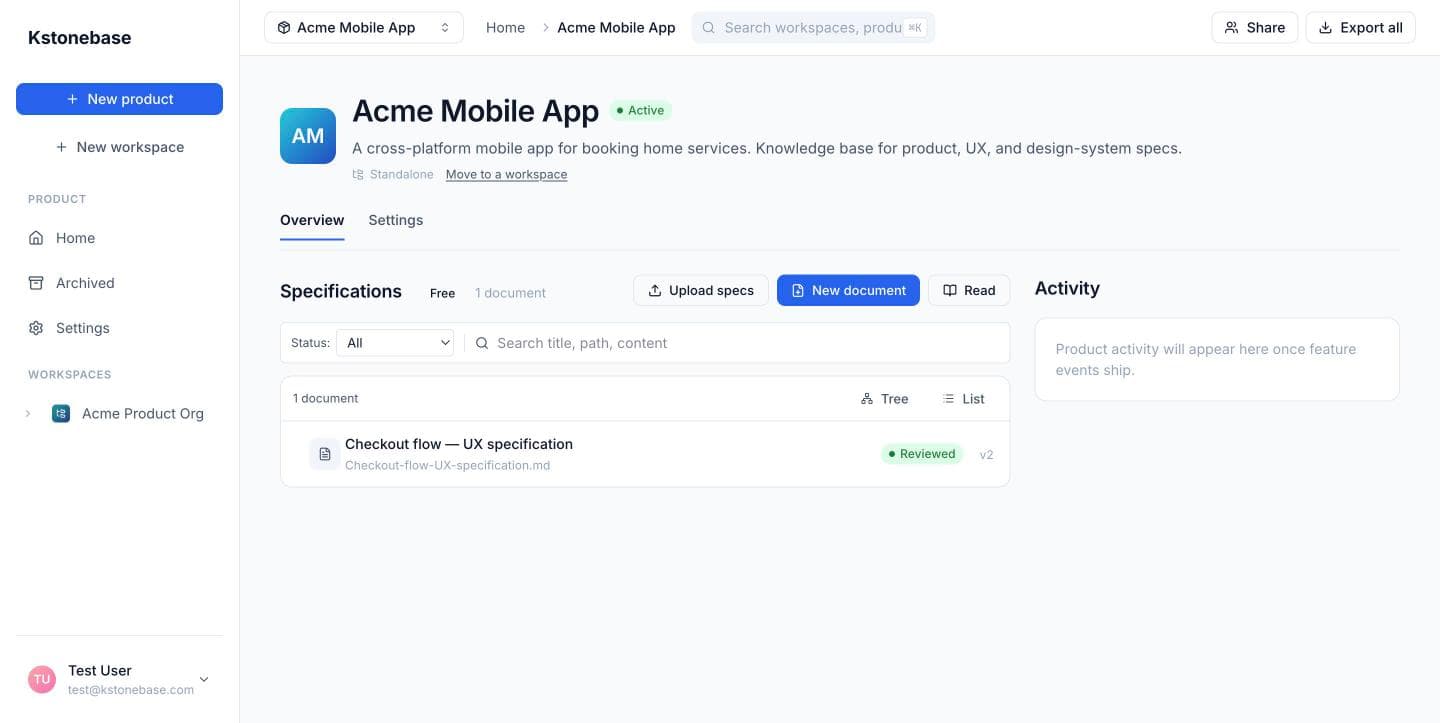Click the v2 version label
1440x723 pixels.
point(986,454)
